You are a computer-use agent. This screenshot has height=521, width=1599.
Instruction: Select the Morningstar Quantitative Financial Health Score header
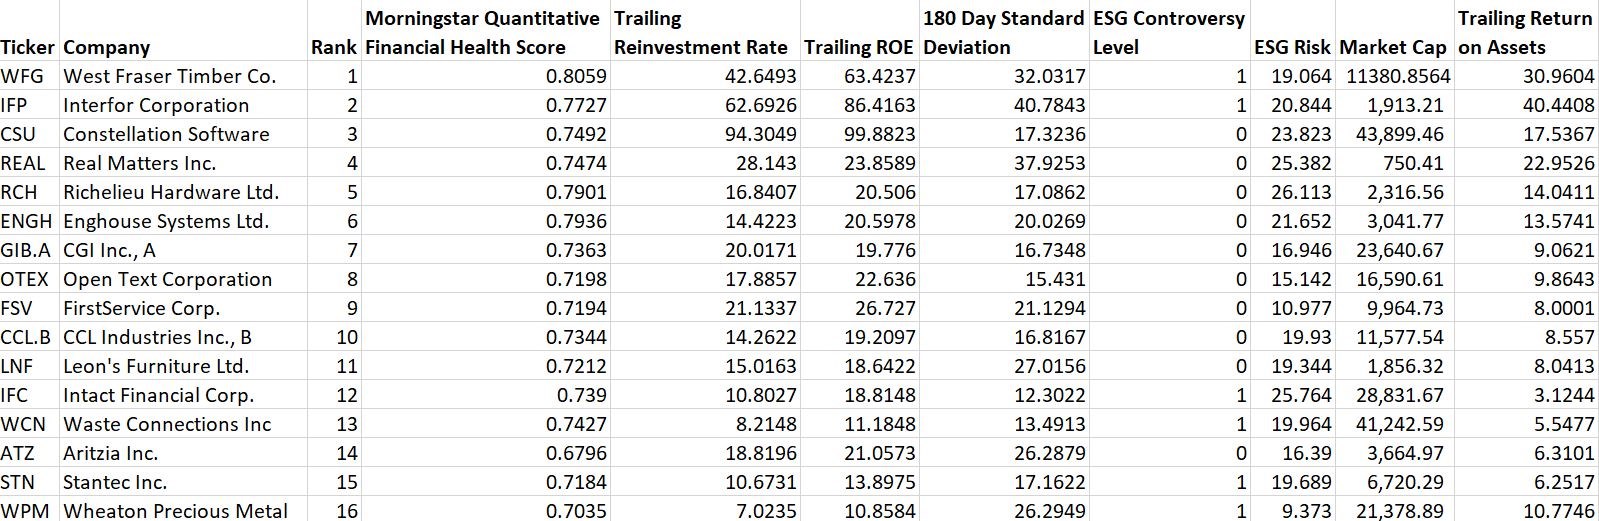[x=482, y=32]
